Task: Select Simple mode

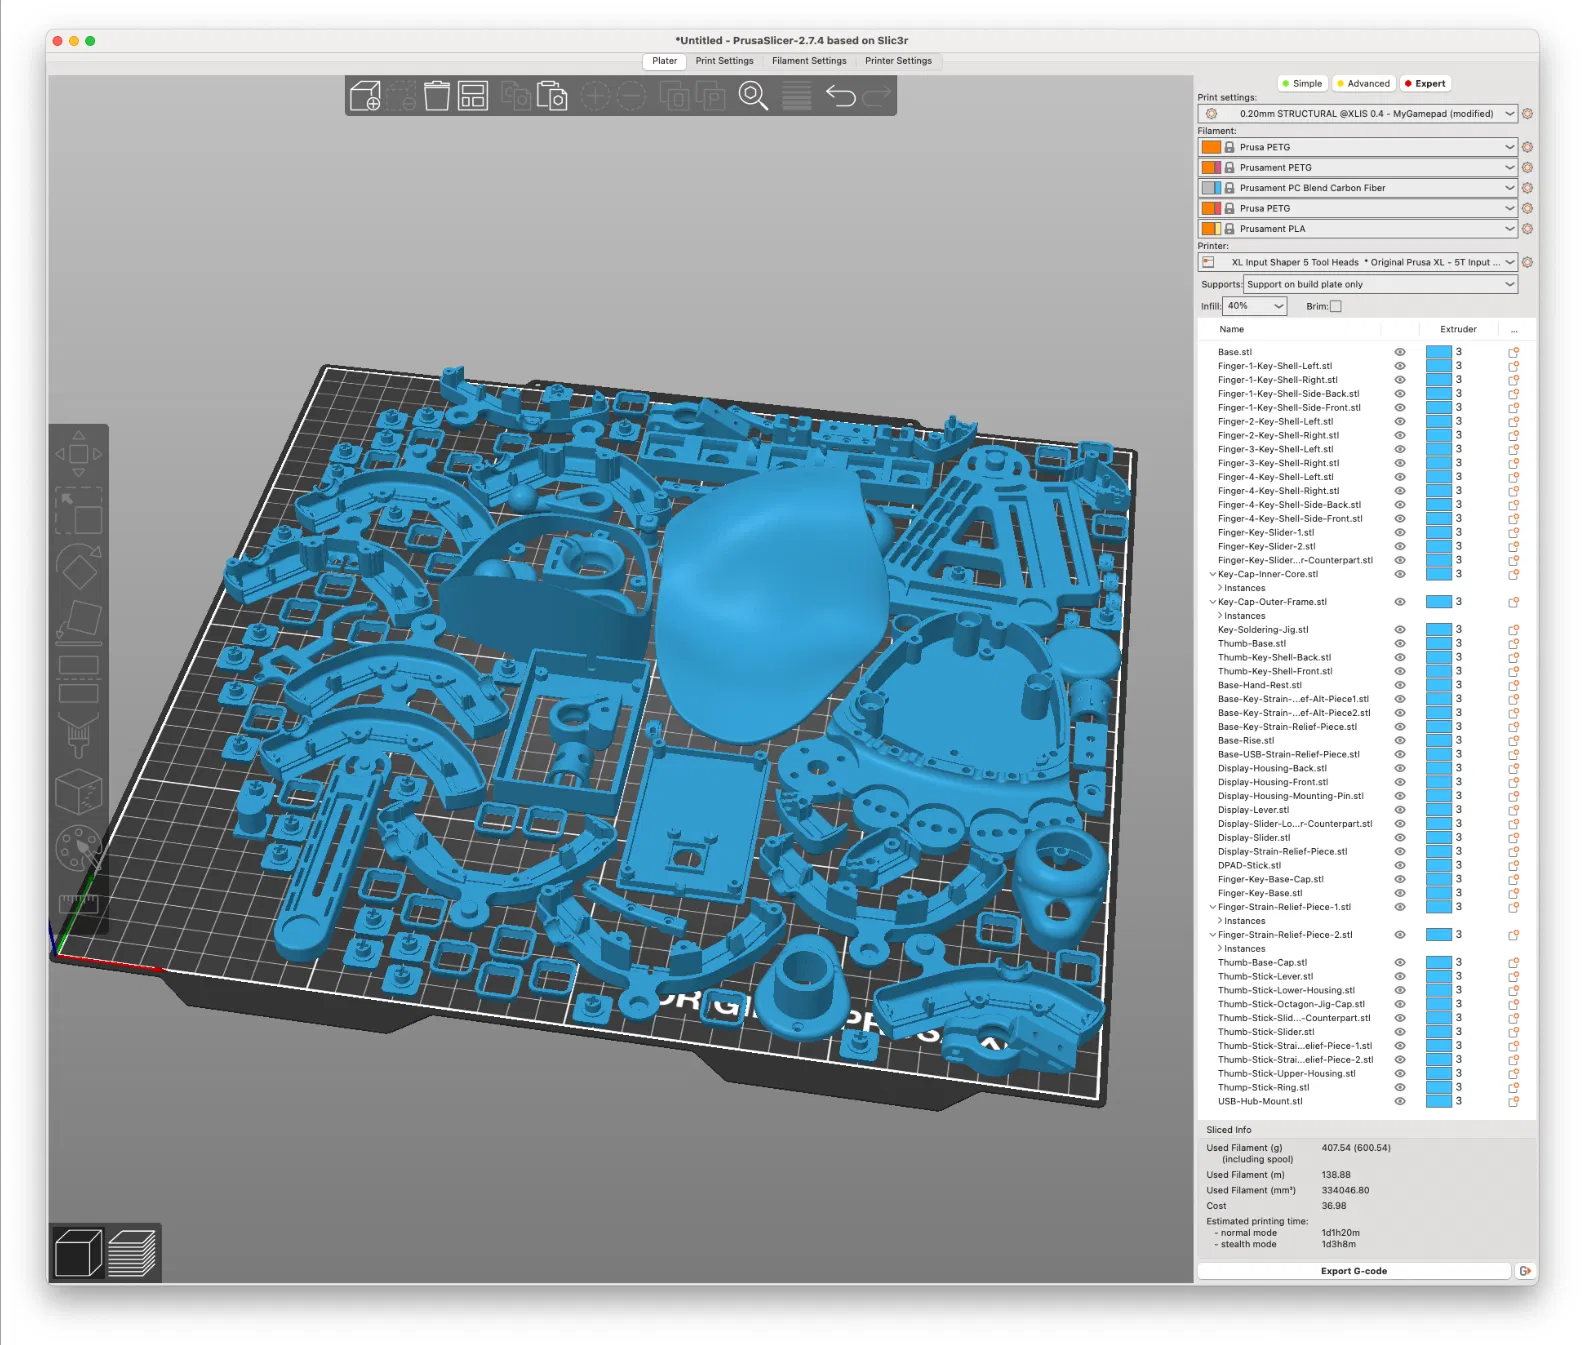Action: [1302, 84]
